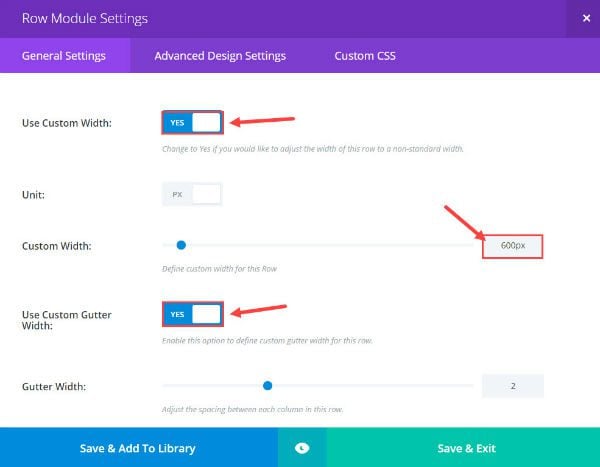Click Save & Add To Library button
Image resolution: width=600 pixels, height=467 pixels.
(139, 447)
